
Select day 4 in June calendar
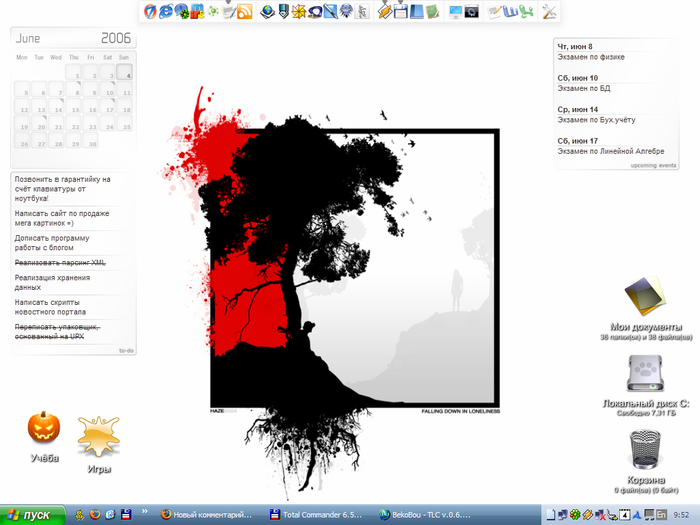pyautogui.click(x=125, y=72)
